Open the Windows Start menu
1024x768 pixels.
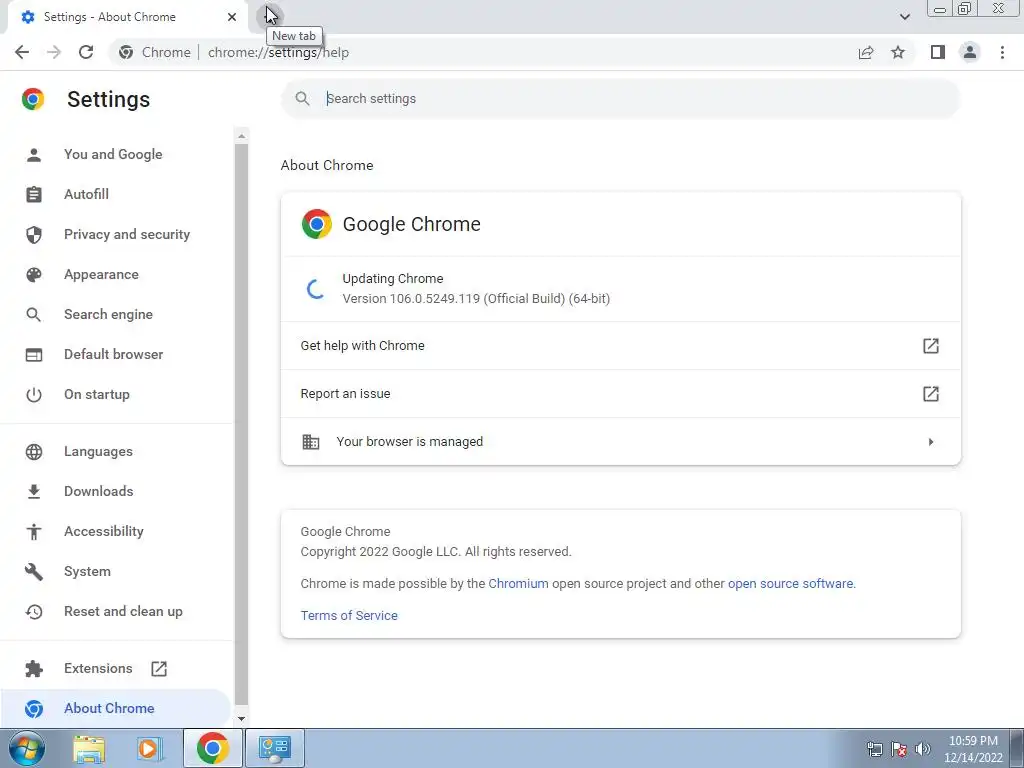click(26, 748)
